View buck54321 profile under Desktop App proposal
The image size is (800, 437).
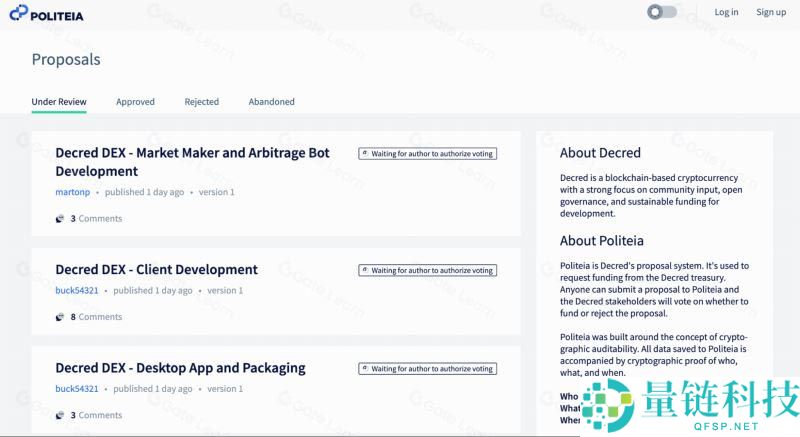77,389
